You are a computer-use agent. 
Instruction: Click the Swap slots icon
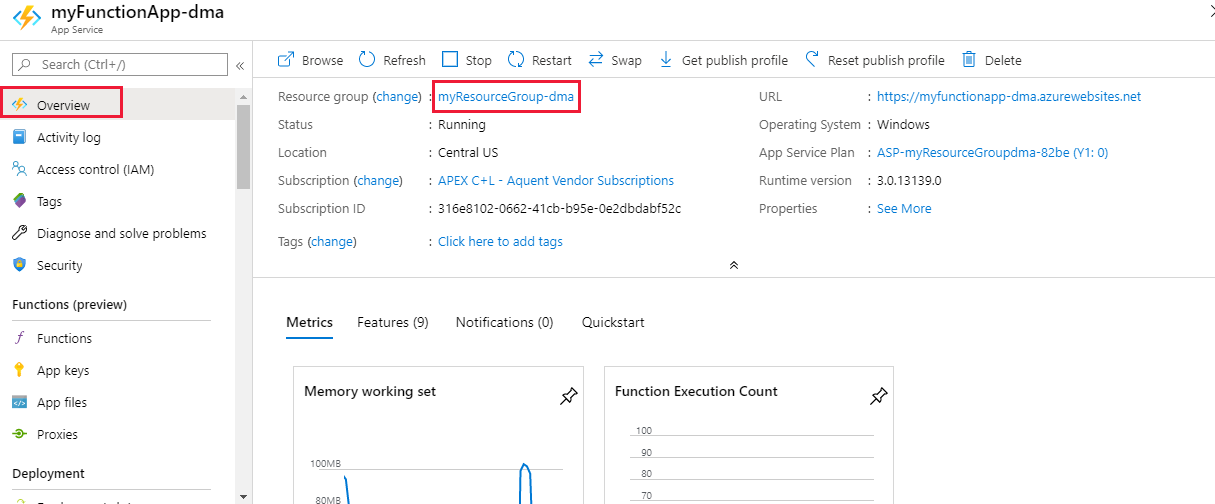pos(596,60)
